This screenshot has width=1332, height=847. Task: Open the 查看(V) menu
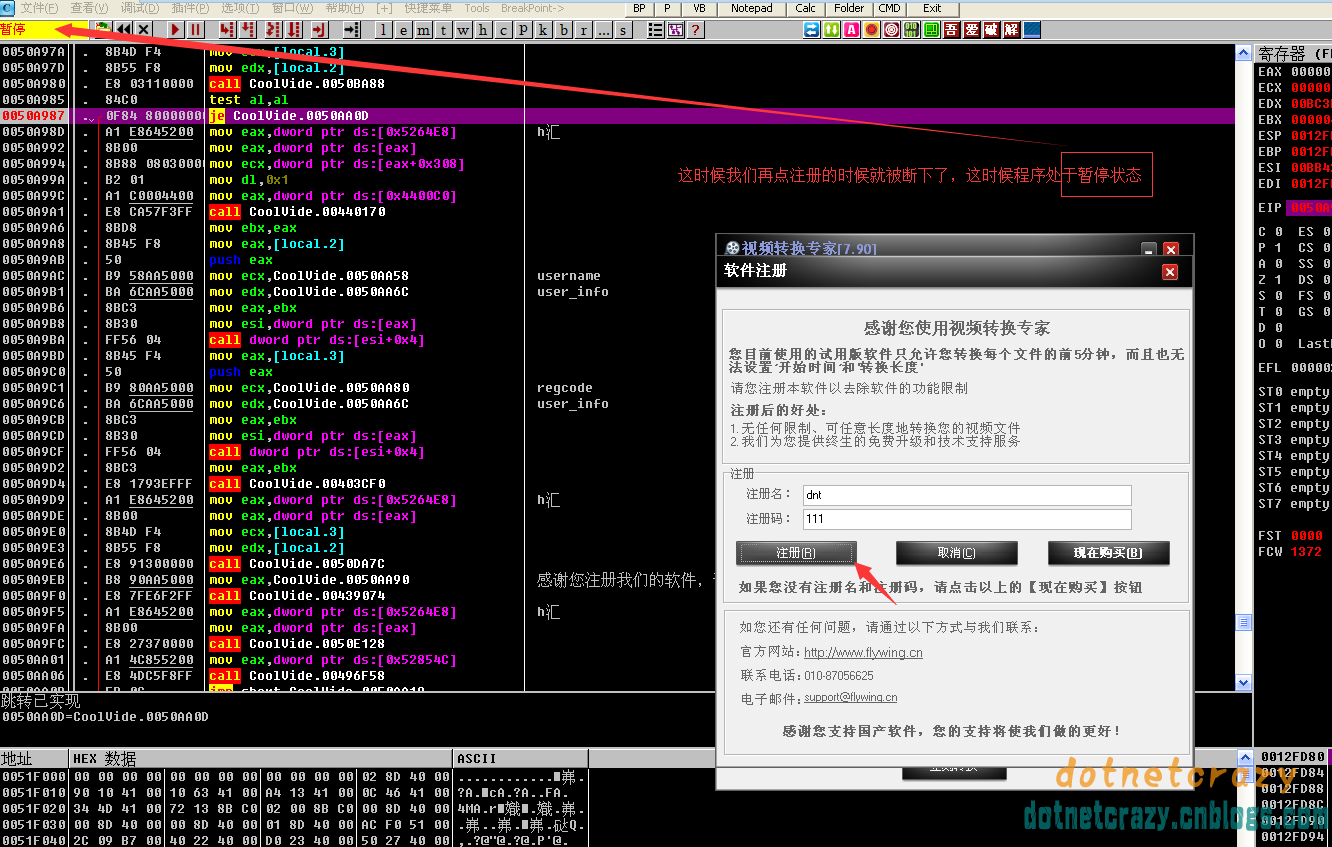click(89, 8)
